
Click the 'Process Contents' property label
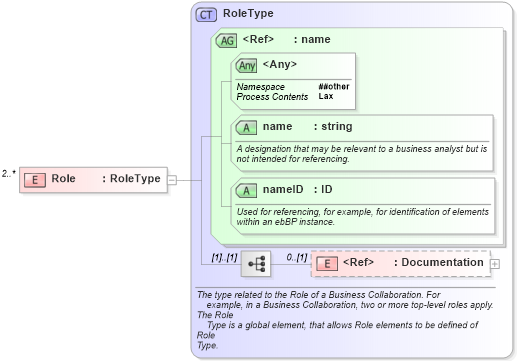tap(272, 97)
